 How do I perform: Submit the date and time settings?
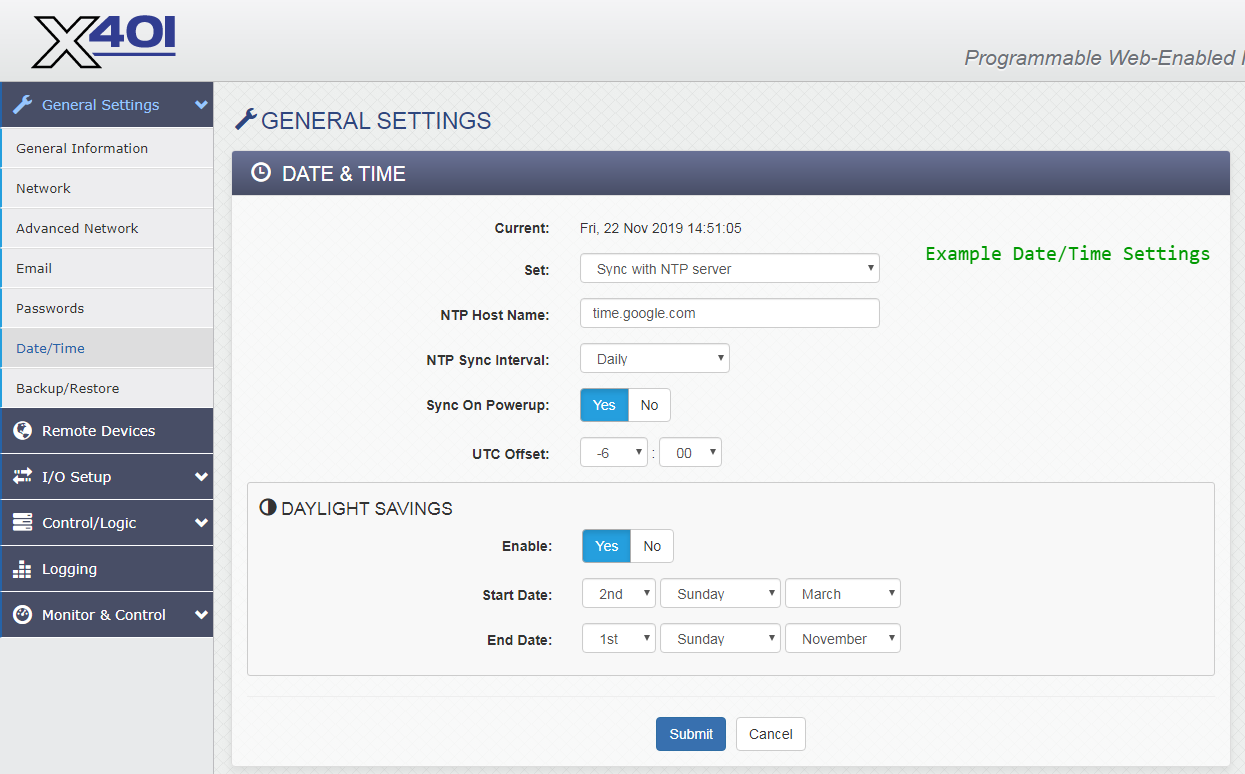click(690, 734)
